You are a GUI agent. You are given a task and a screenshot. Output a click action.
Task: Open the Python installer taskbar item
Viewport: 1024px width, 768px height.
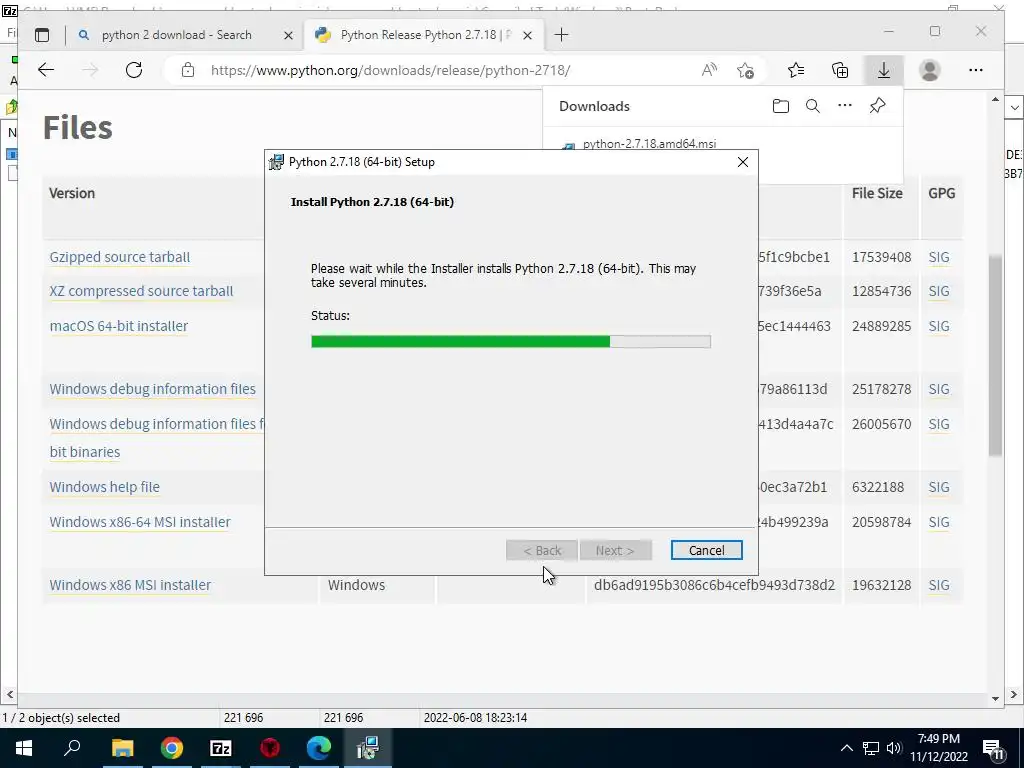click(x=368, y=748)
